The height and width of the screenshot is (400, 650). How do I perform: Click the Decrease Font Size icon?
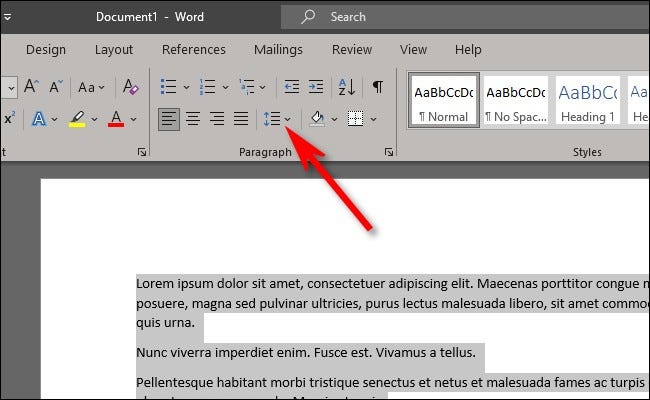[58, 87]
